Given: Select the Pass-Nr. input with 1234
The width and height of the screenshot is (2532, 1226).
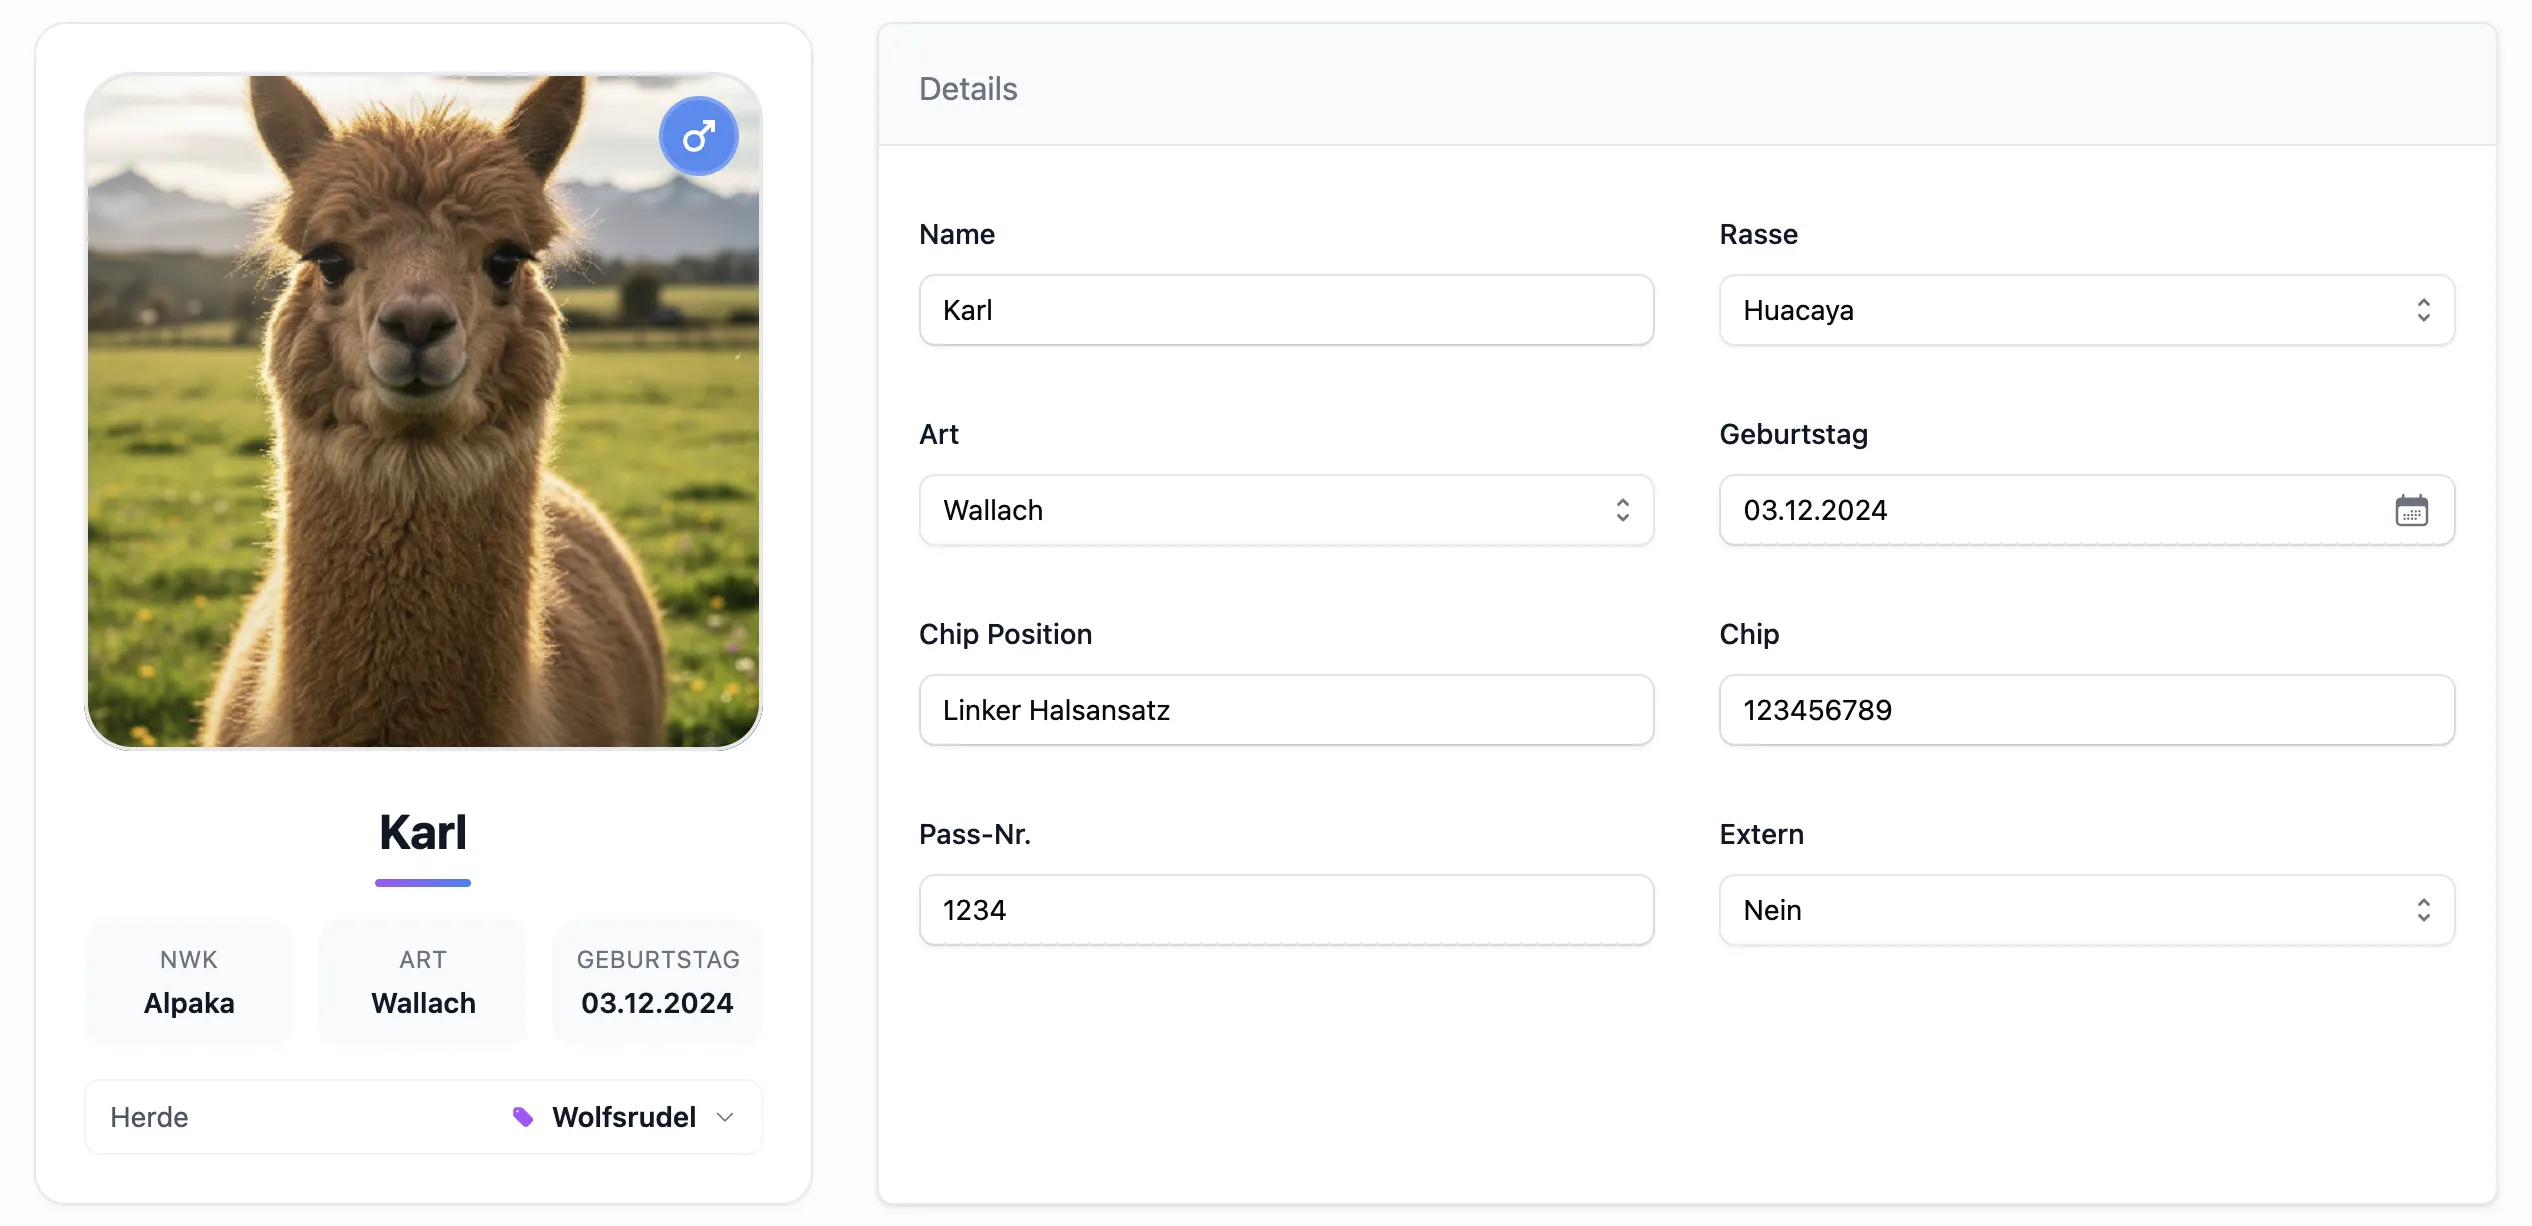Looking at the screenshot, I should pyautogui.click(x=1285, y=910).
